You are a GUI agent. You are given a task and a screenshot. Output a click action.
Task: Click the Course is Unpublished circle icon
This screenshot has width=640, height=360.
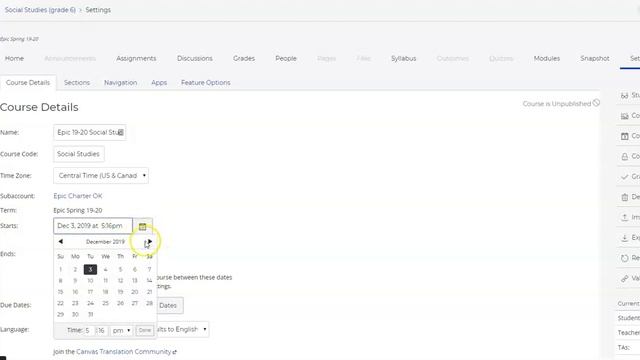click(596, 103)
